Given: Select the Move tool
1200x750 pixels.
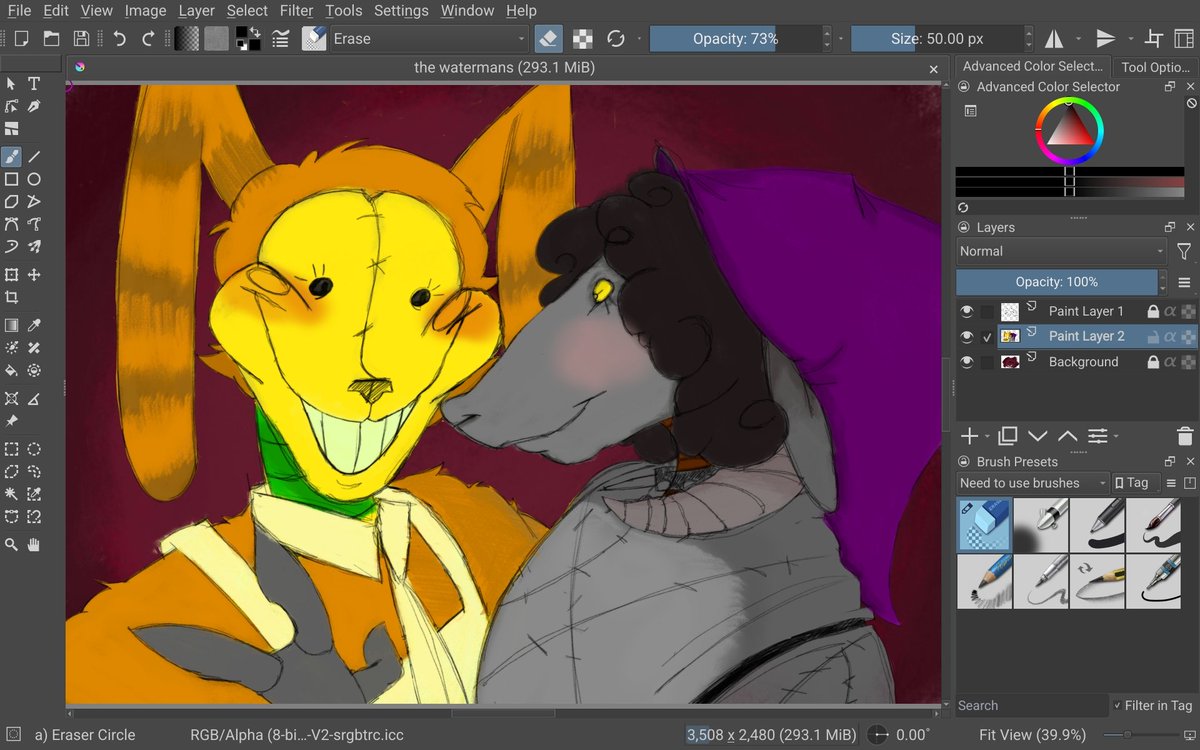Looking at the screenshot, I should coord(34,275).
